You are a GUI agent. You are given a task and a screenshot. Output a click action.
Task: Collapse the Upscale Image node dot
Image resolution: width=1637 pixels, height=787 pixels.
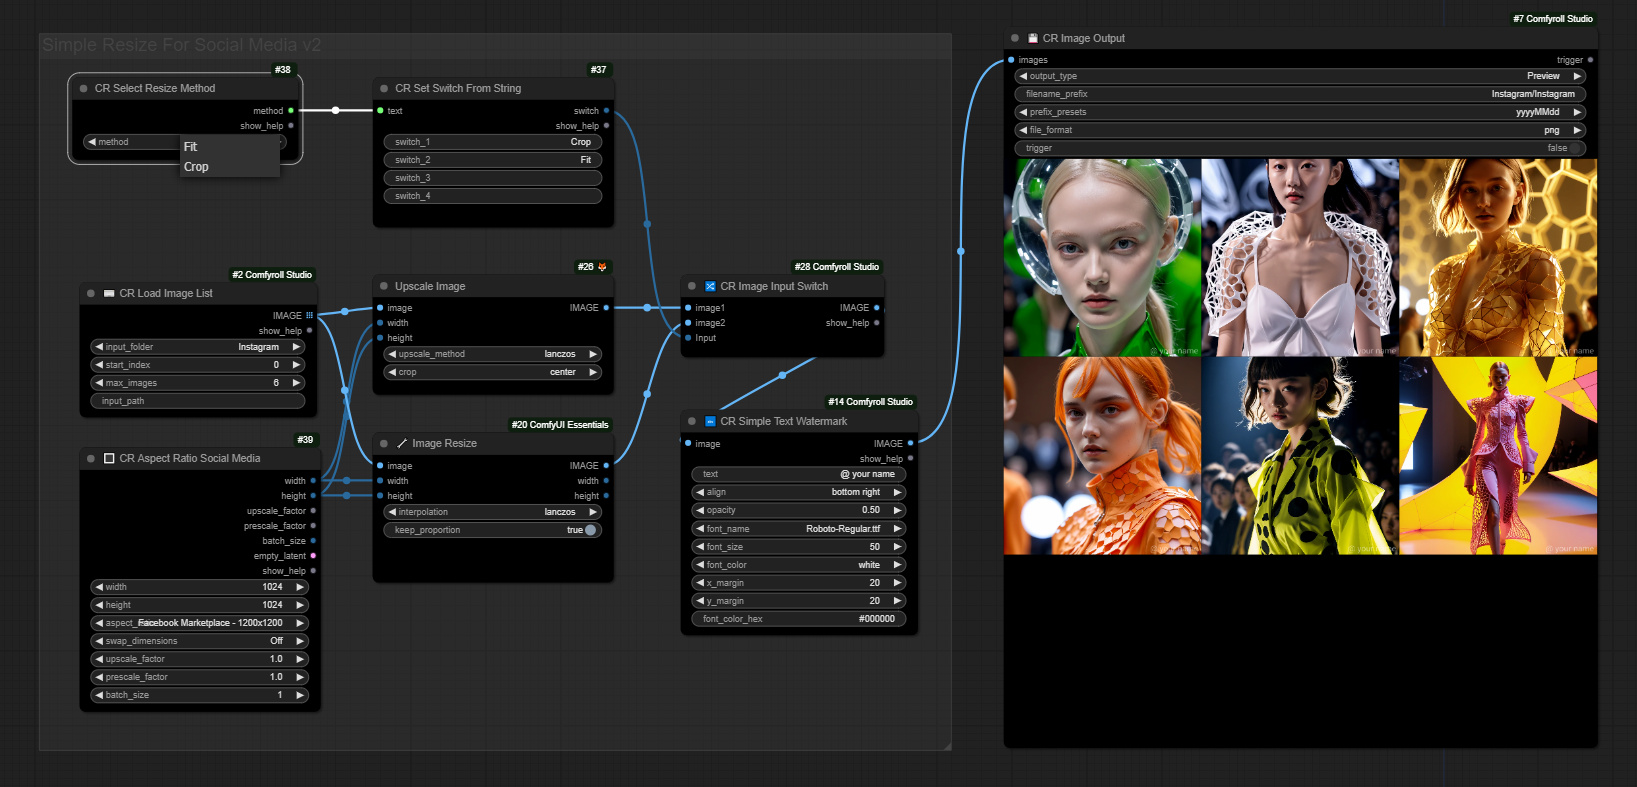tap(384, 286)
